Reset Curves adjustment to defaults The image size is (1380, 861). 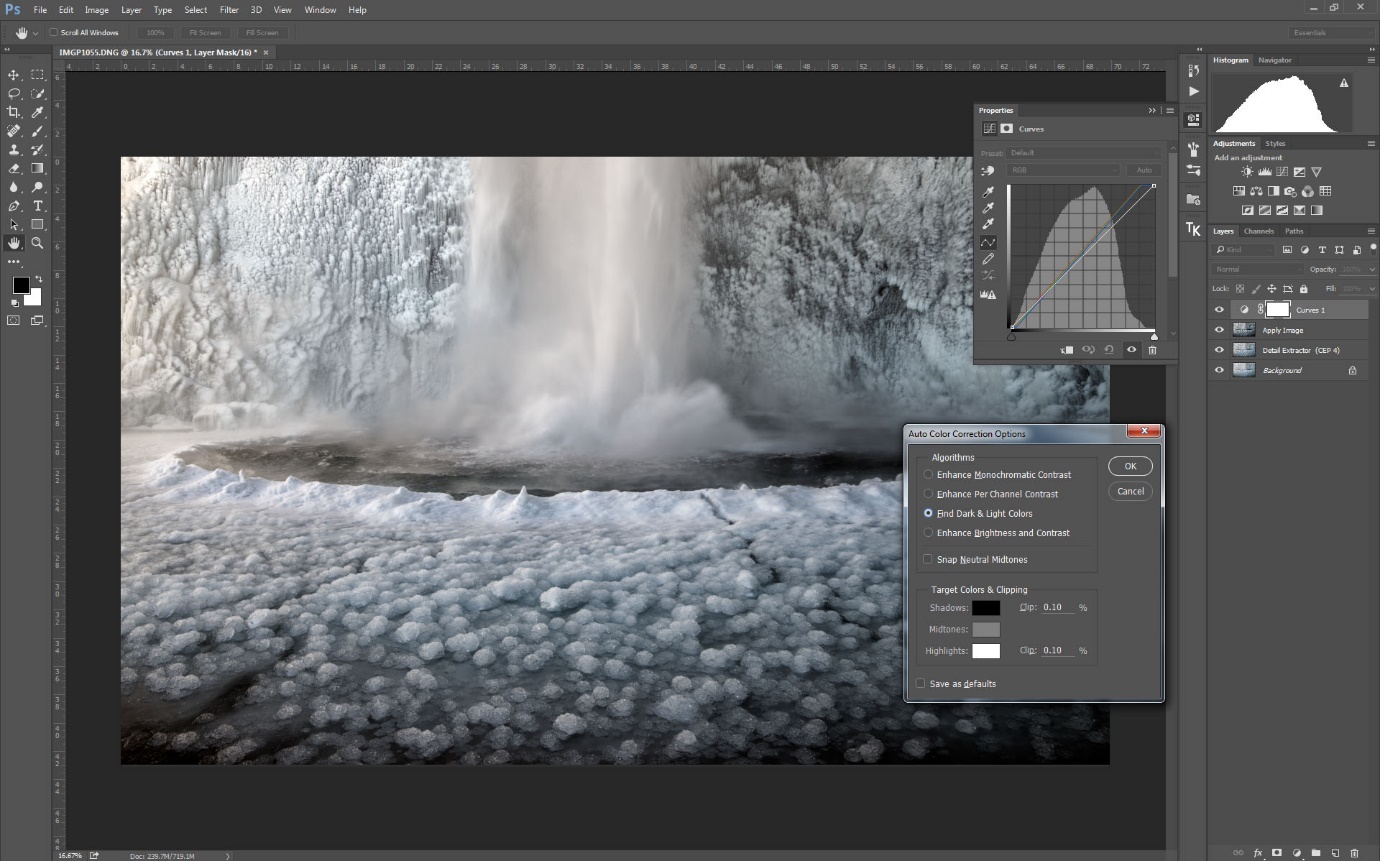coord(1109,350)
